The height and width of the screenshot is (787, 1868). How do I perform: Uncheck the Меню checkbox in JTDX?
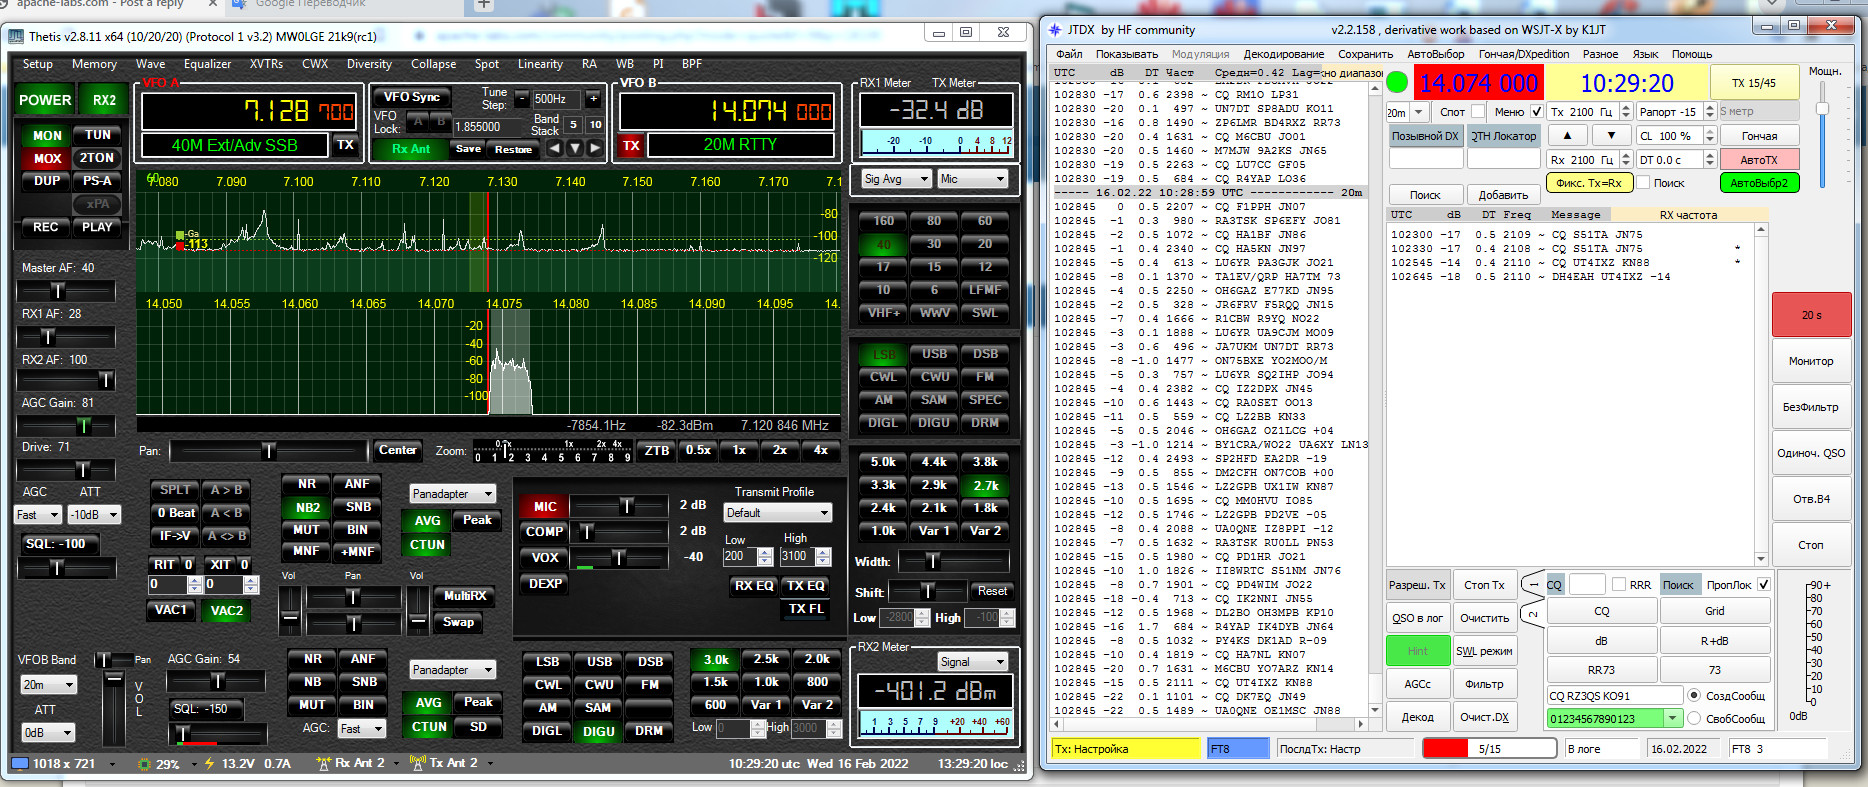[x=1537, y=111]
